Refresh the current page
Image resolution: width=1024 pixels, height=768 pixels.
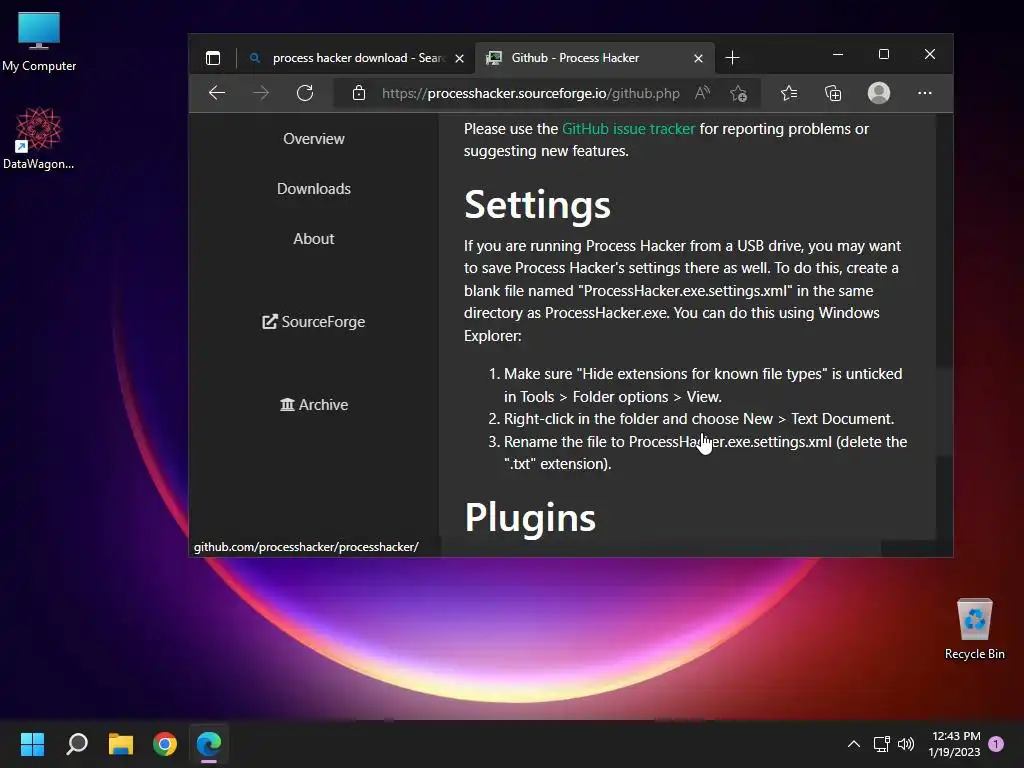pyautogui.click(x=305, y=93)
